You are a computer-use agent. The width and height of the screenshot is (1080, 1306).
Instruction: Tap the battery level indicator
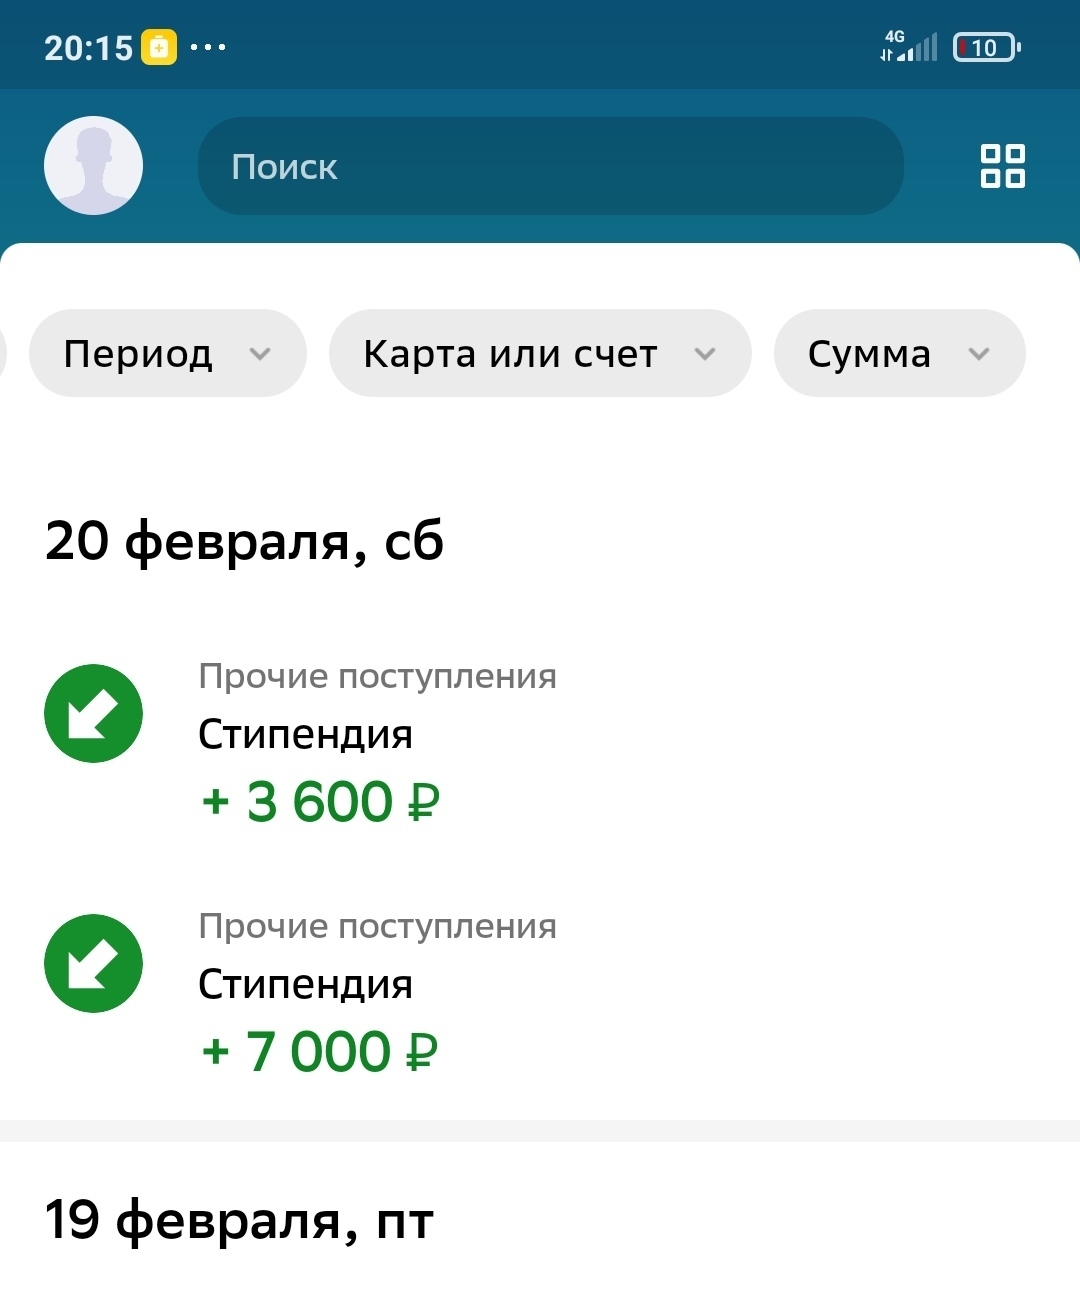tap(986, 47)
